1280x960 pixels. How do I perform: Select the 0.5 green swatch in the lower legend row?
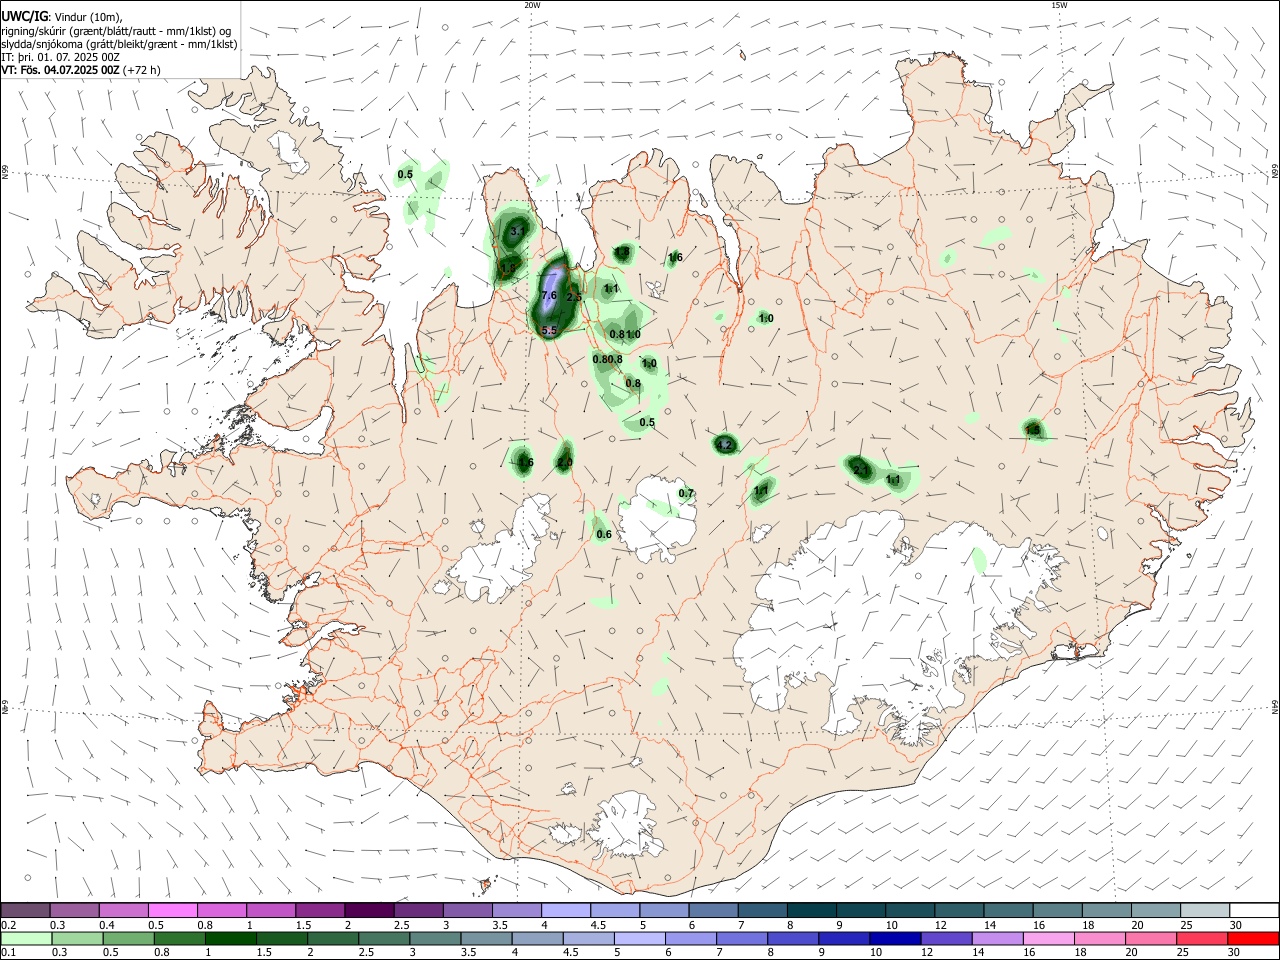129,938
